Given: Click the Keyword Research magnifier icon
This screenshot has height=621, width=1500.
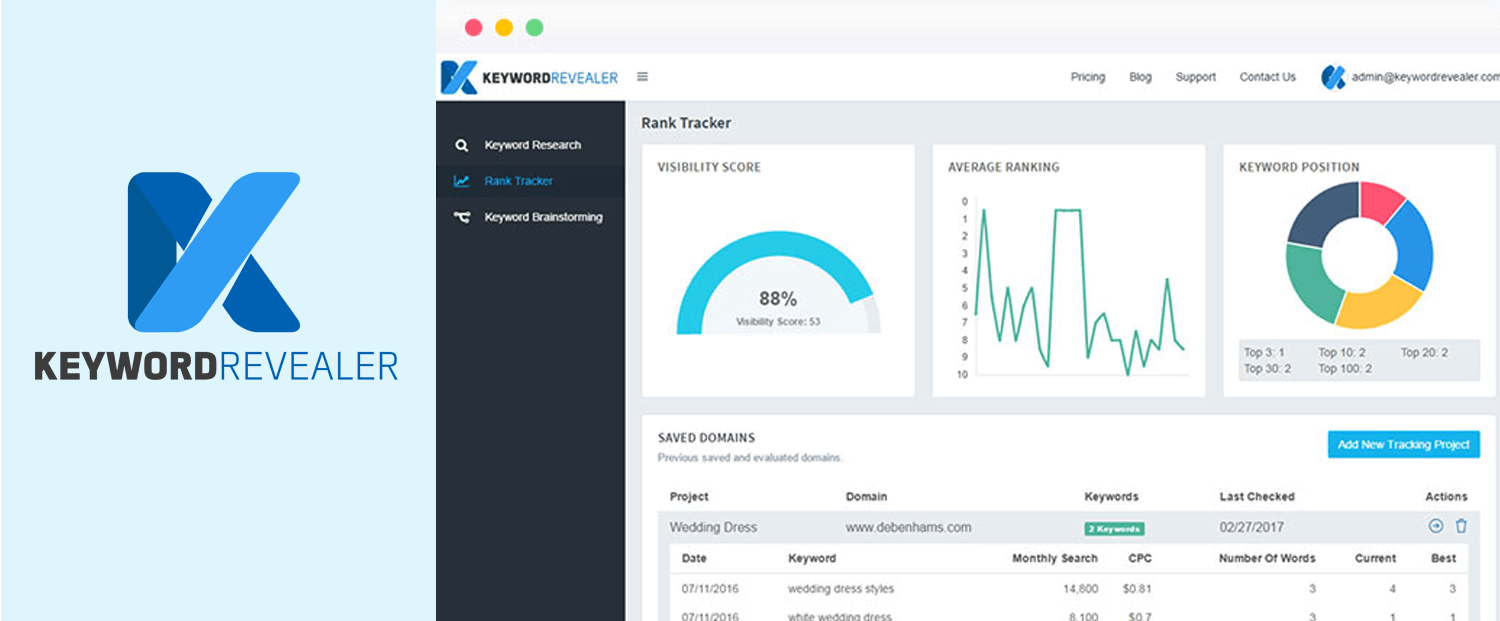Looking at the screenshot, I should pos(461,145).
